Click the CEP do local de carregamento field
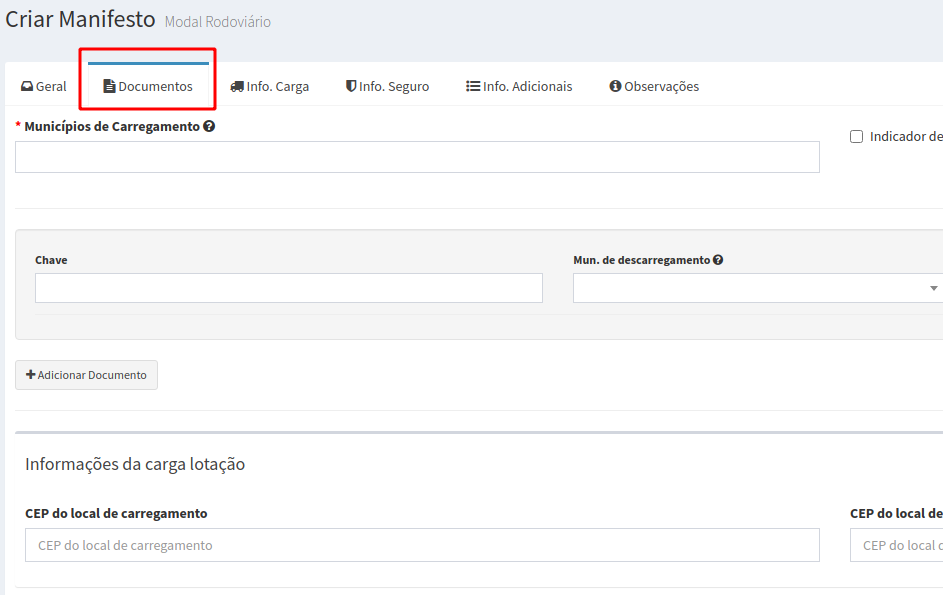 (421, 545)
